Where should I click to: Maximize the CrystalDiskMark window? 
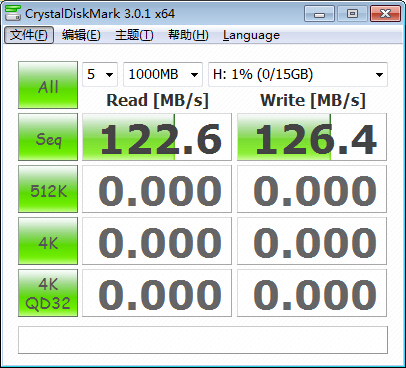click(x=352, y=14)
